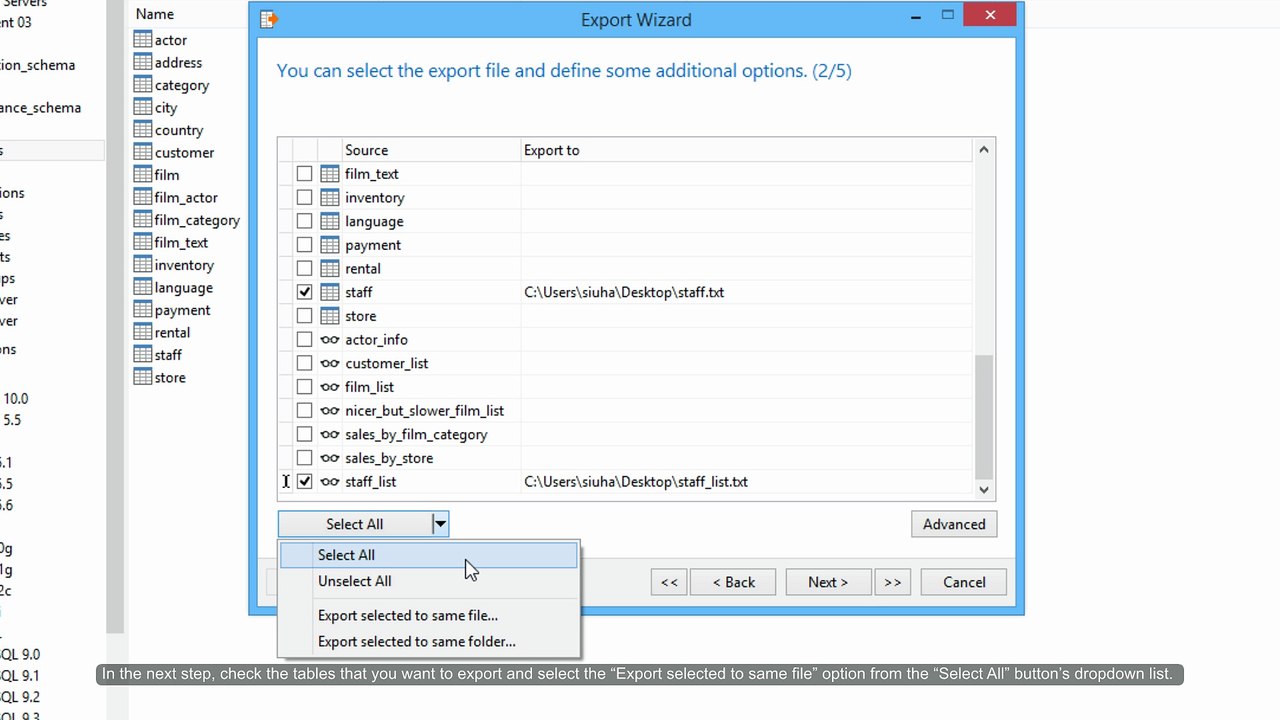Click scrollbar down arrow in export list
This screenshot has height=720, width=1280.
984,489
